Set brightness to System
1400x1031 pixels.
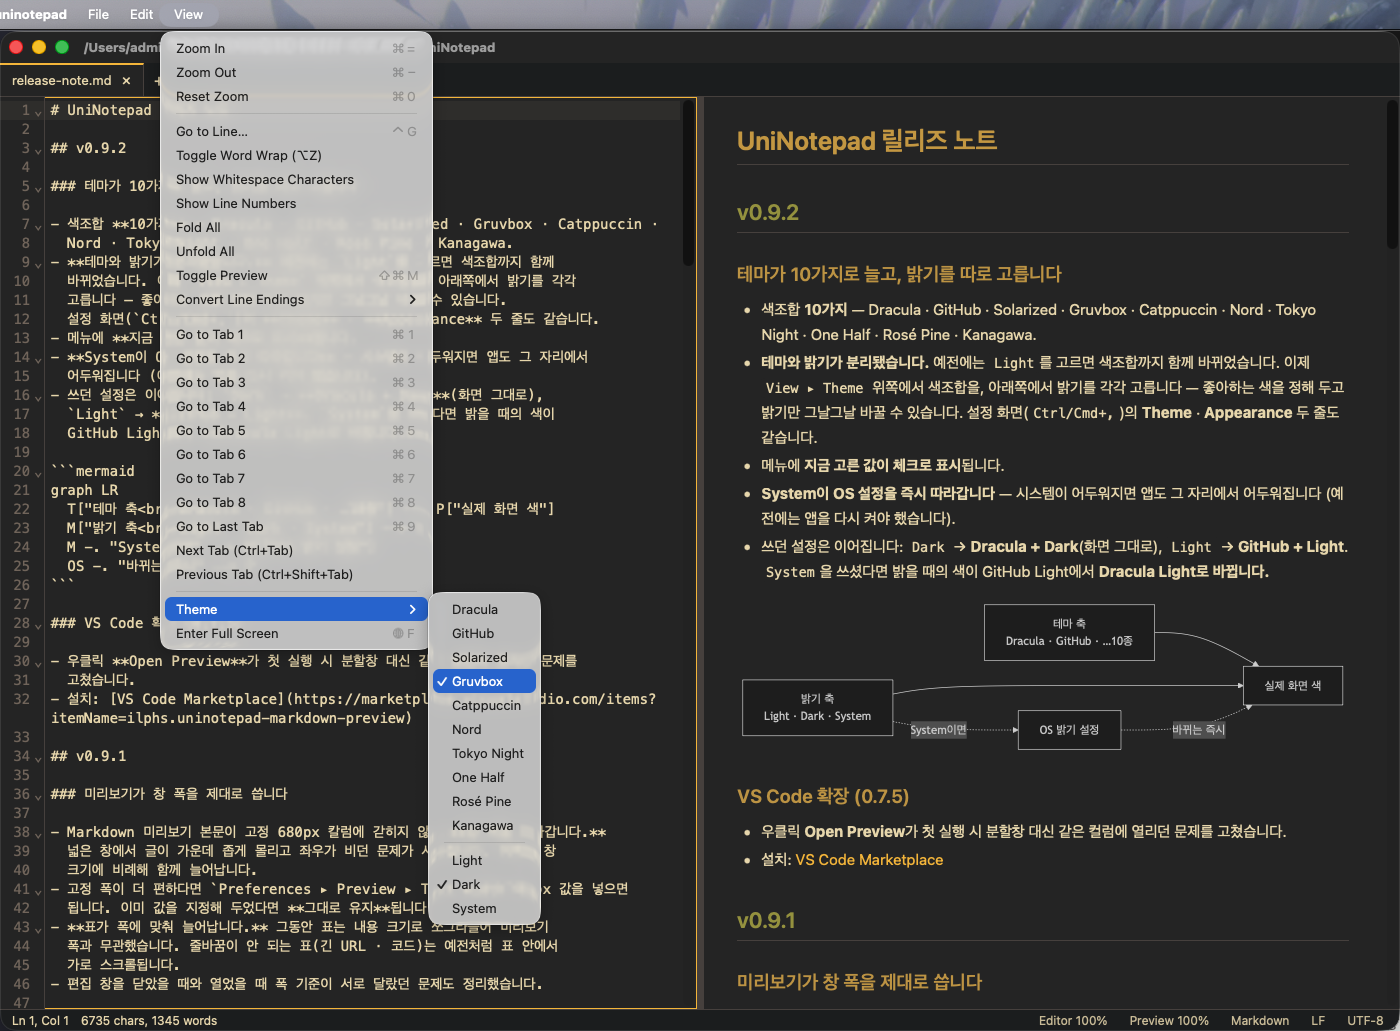484,908
